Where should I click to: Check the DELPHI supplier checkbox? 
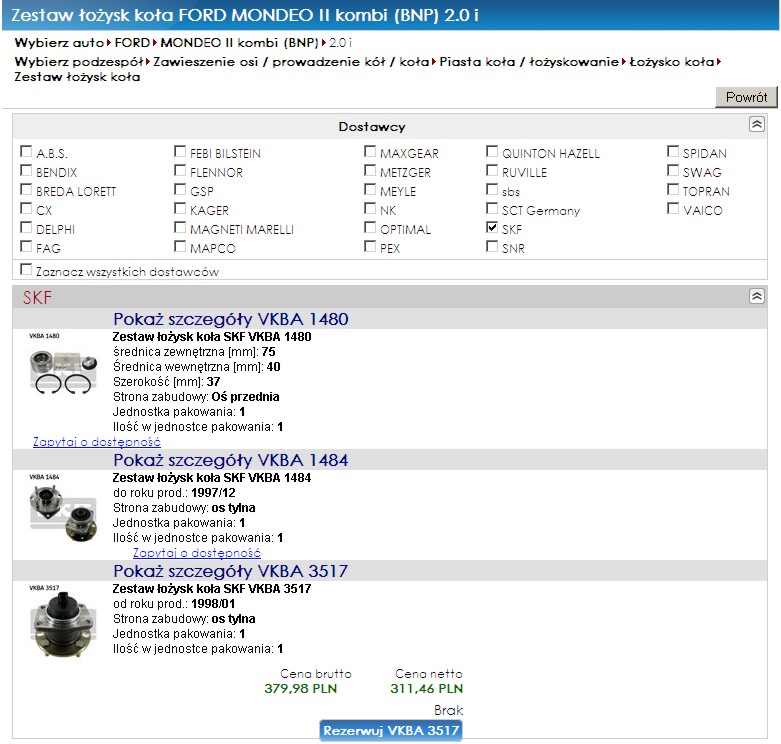point(26,227)
